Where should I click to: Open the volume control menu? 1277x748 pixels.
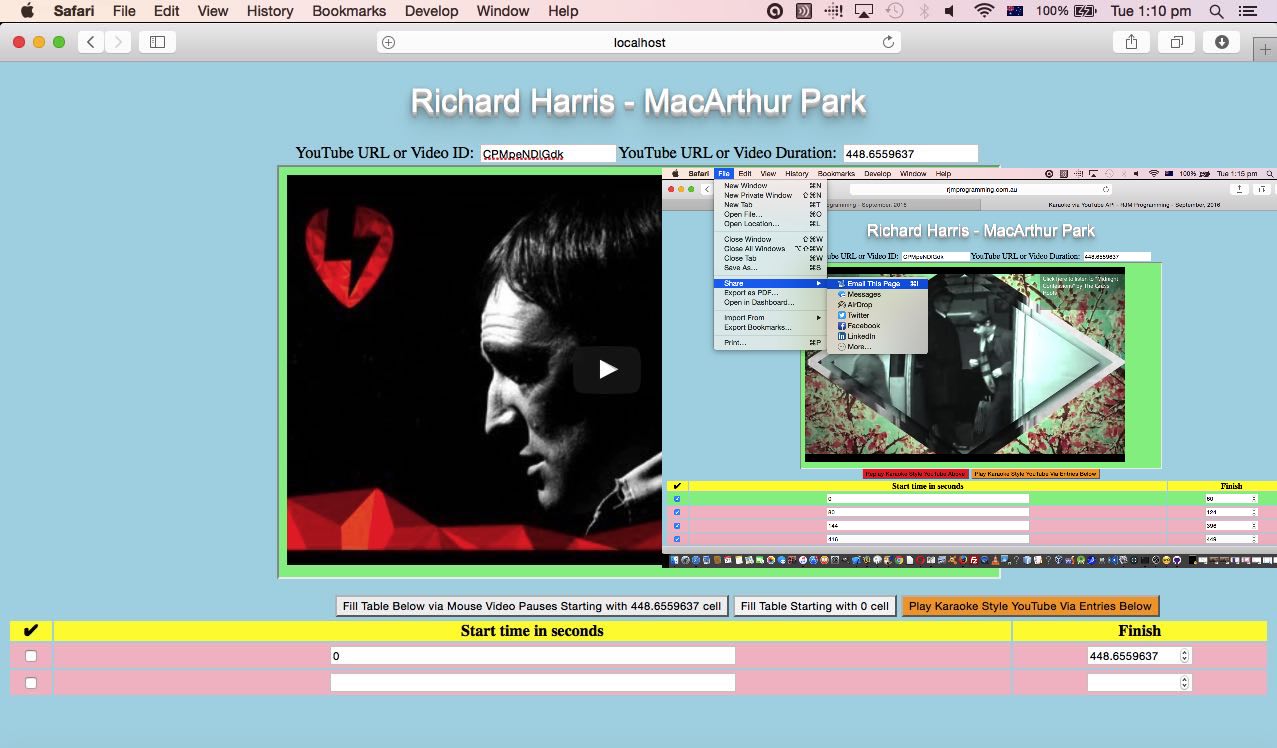click(950, 11)
